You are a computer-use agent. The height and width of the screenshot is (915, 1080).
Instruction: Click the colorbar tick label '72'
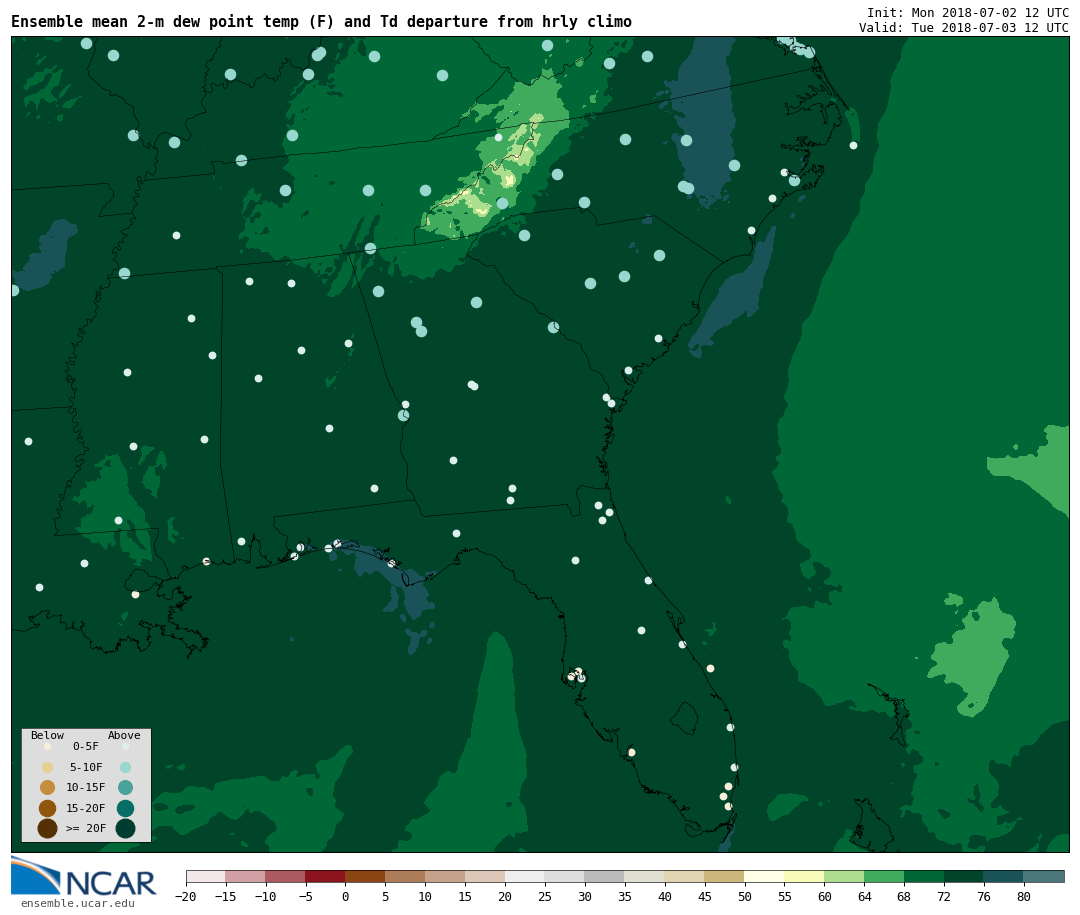click(944, 896)
